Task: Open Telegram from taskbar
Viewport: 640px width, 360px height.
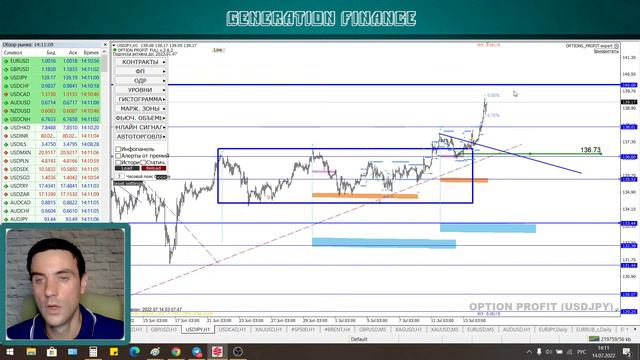Action: tap(197, 351)
